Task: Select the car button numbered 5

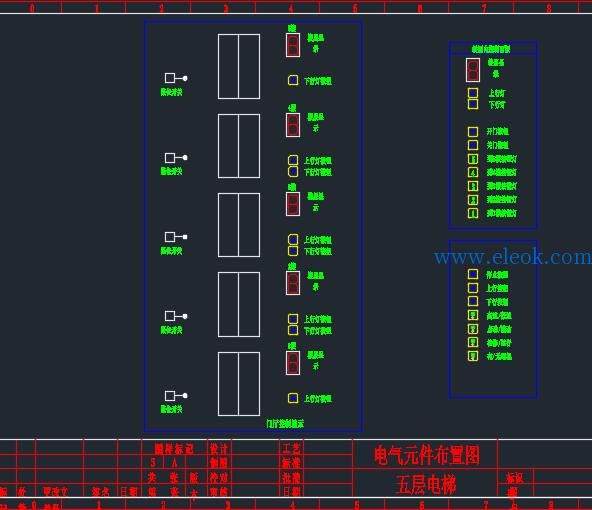Action: coord(473,159)
